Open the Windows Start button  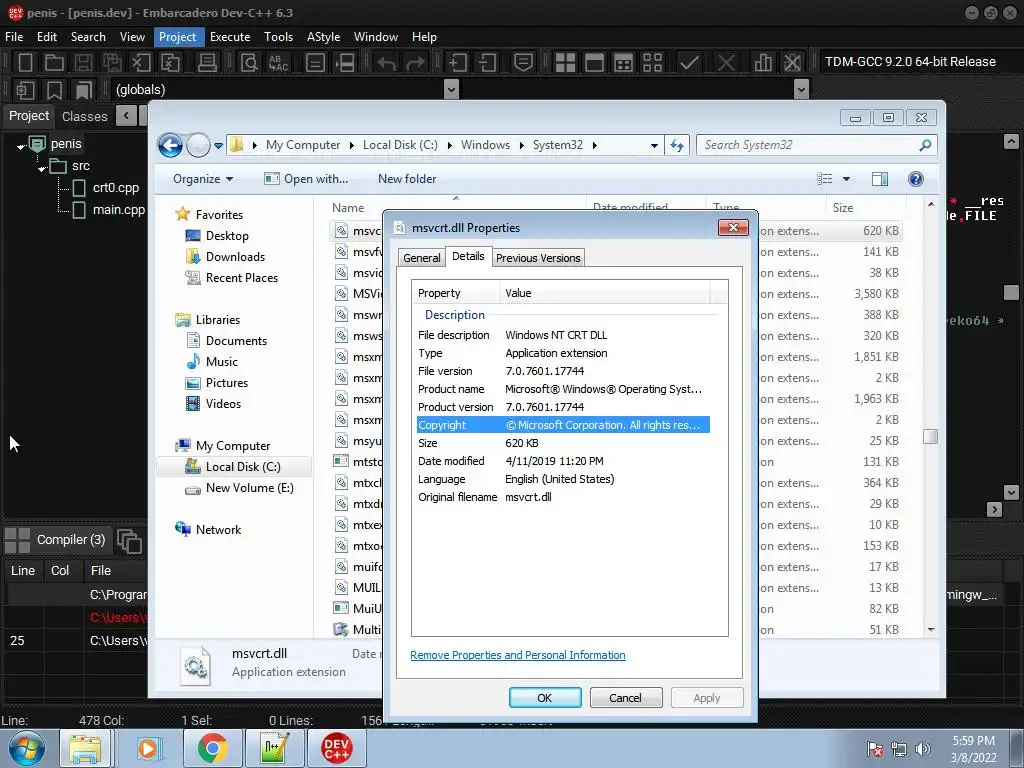pos(27,748)
